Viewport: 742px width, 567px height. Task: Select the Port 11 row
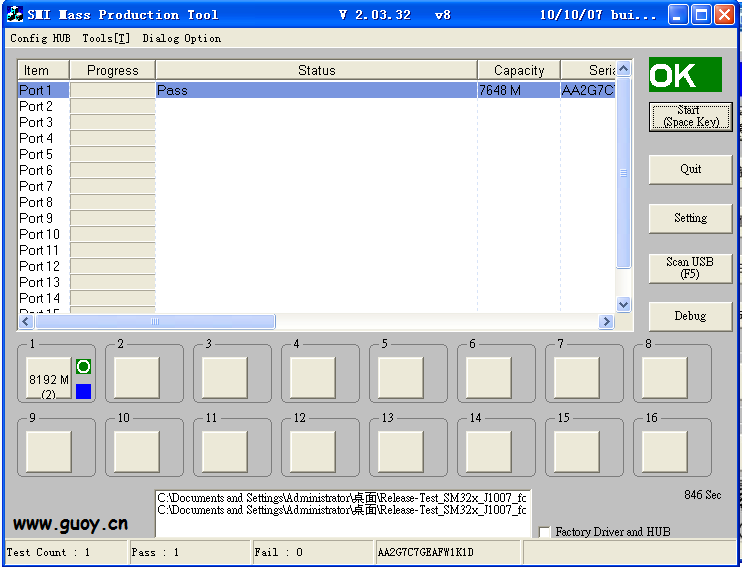(x=316, y=250)
